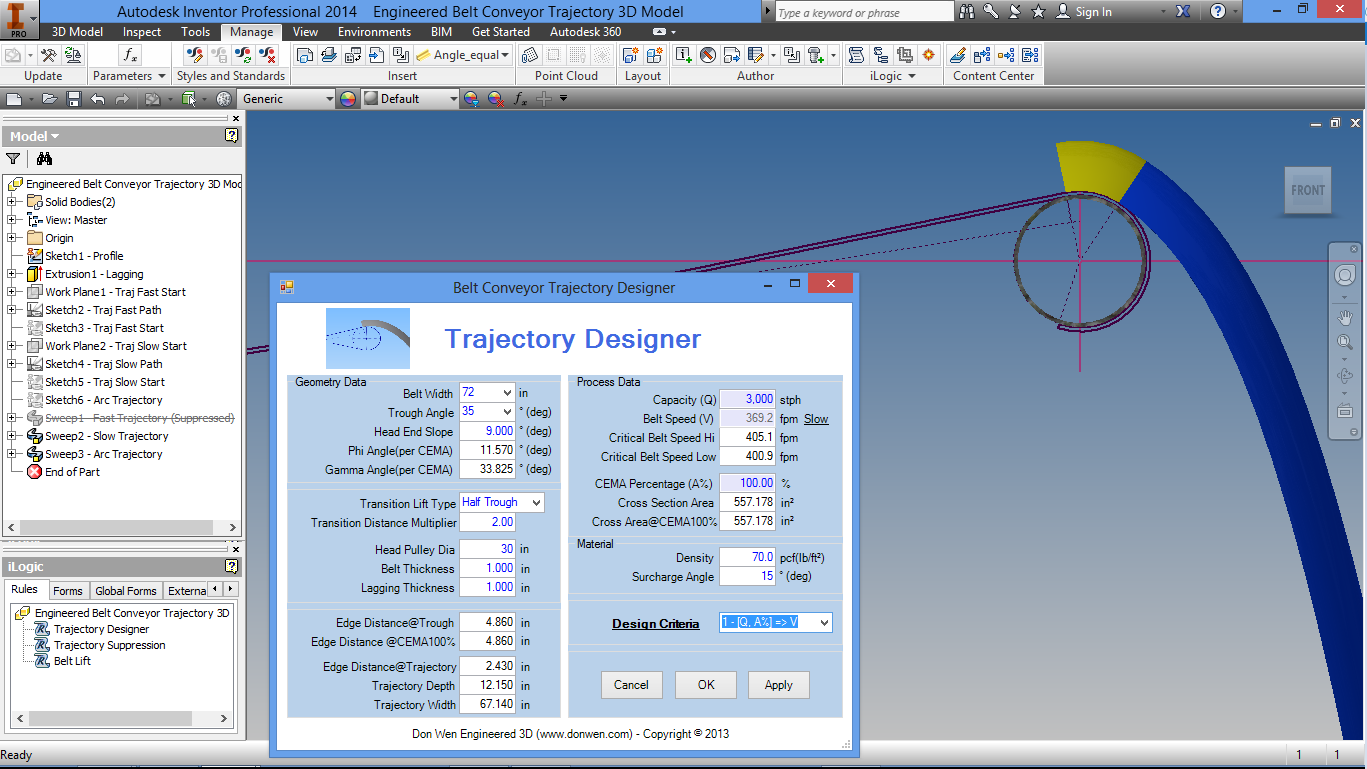This screenshot has width=1367, height=769.
Task: Click the orange iTrigger burst icon
Action: tap(928, 55)
